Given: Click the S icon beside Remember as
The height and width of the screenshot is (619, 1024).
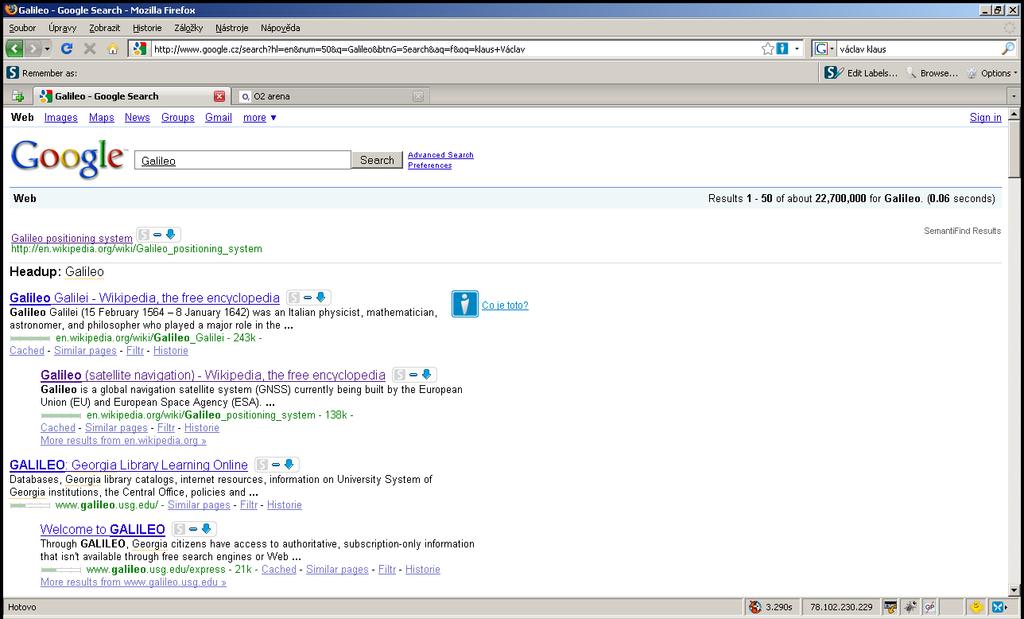Looking at the screenshot, I should point(12,72).
